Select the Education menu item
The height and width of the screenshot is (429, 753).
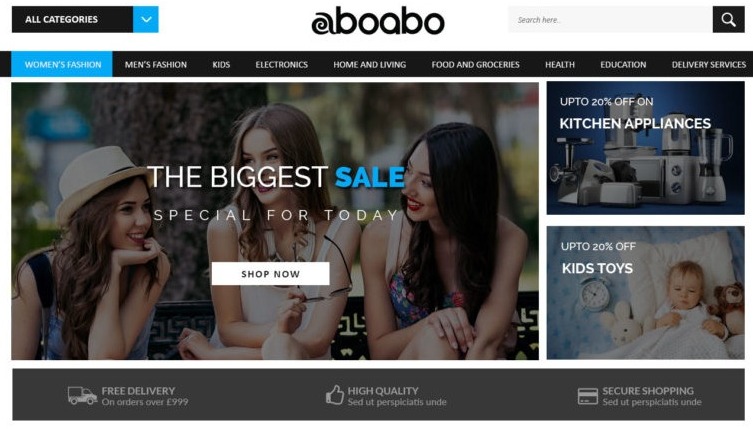coord(623,64)
